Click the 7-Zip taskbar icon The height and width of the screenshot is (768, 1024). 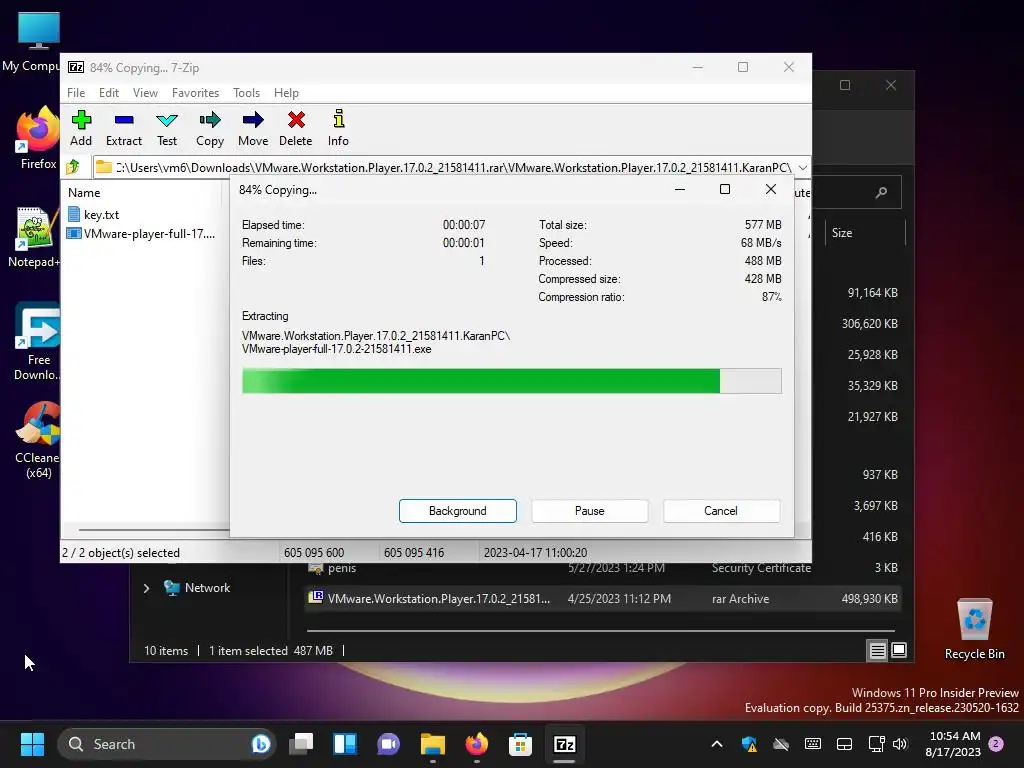pos(564,744)
